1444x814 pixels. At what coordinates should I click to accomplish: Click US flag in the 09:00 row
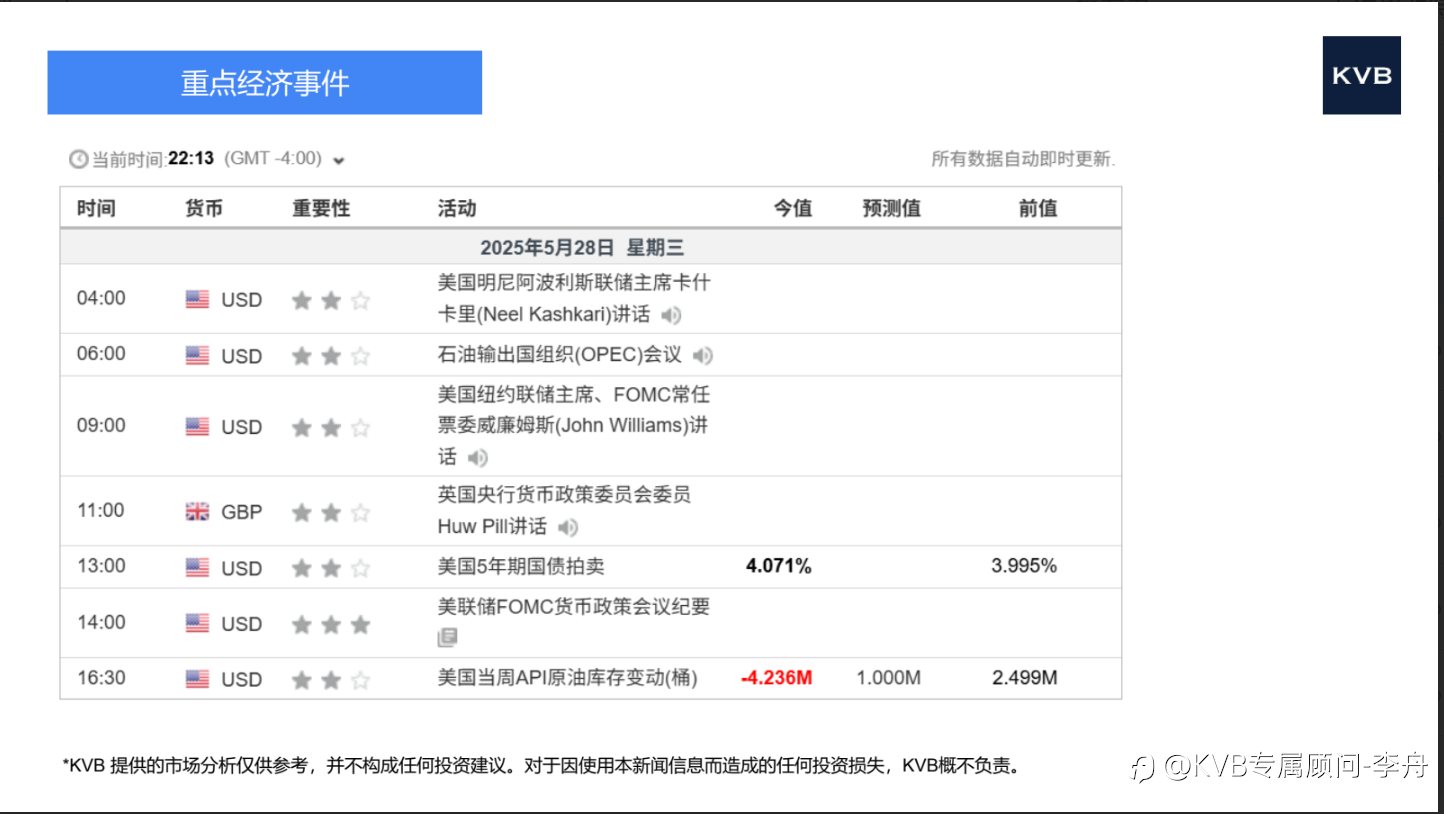click(x=197, y=427)
